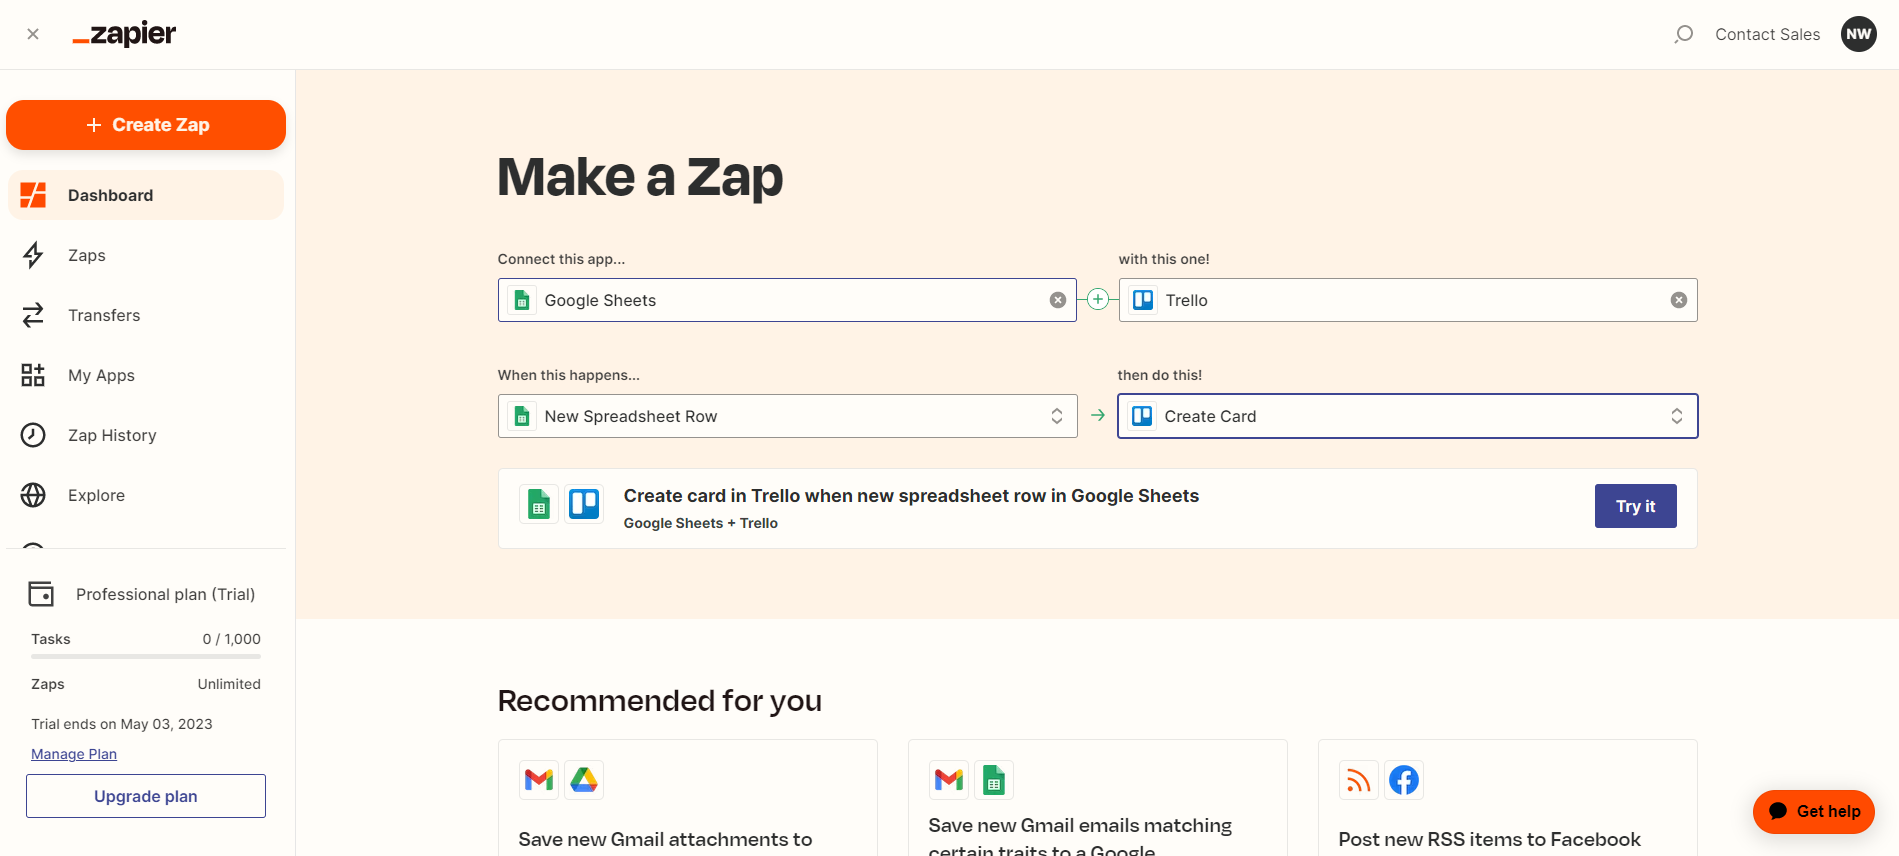The height and width of the screenshot is (856, 1899).
Task: Click the Zapier logo
Action: (x=124, y=34)
